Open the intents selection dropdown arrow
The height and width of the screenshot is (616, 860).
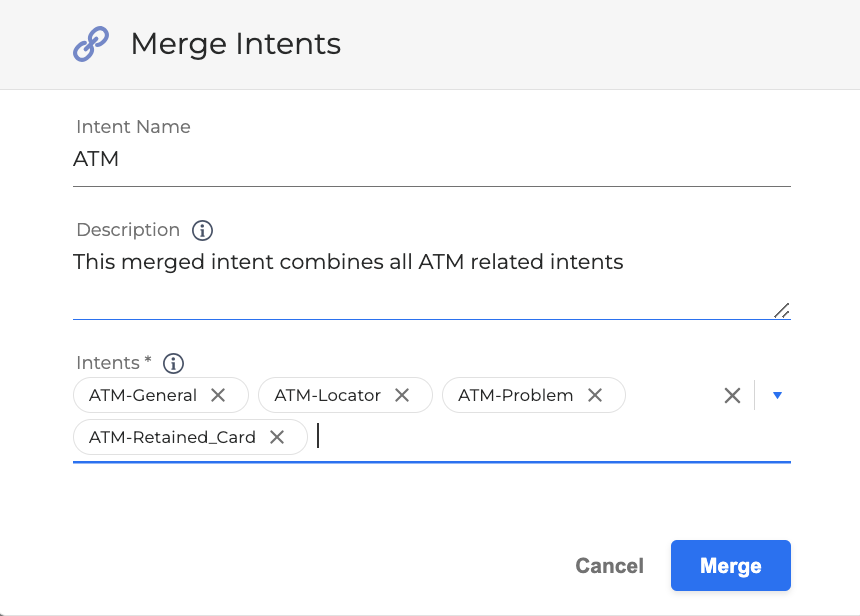pyautogui.click(x=777, y=395)
